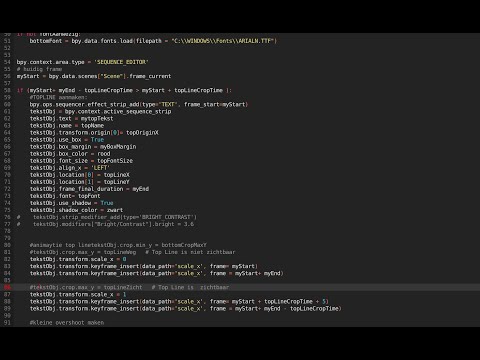Click the tekstObj.font= topFont line
The width and height of the screenshot is (480, 360).
point(65,196)
